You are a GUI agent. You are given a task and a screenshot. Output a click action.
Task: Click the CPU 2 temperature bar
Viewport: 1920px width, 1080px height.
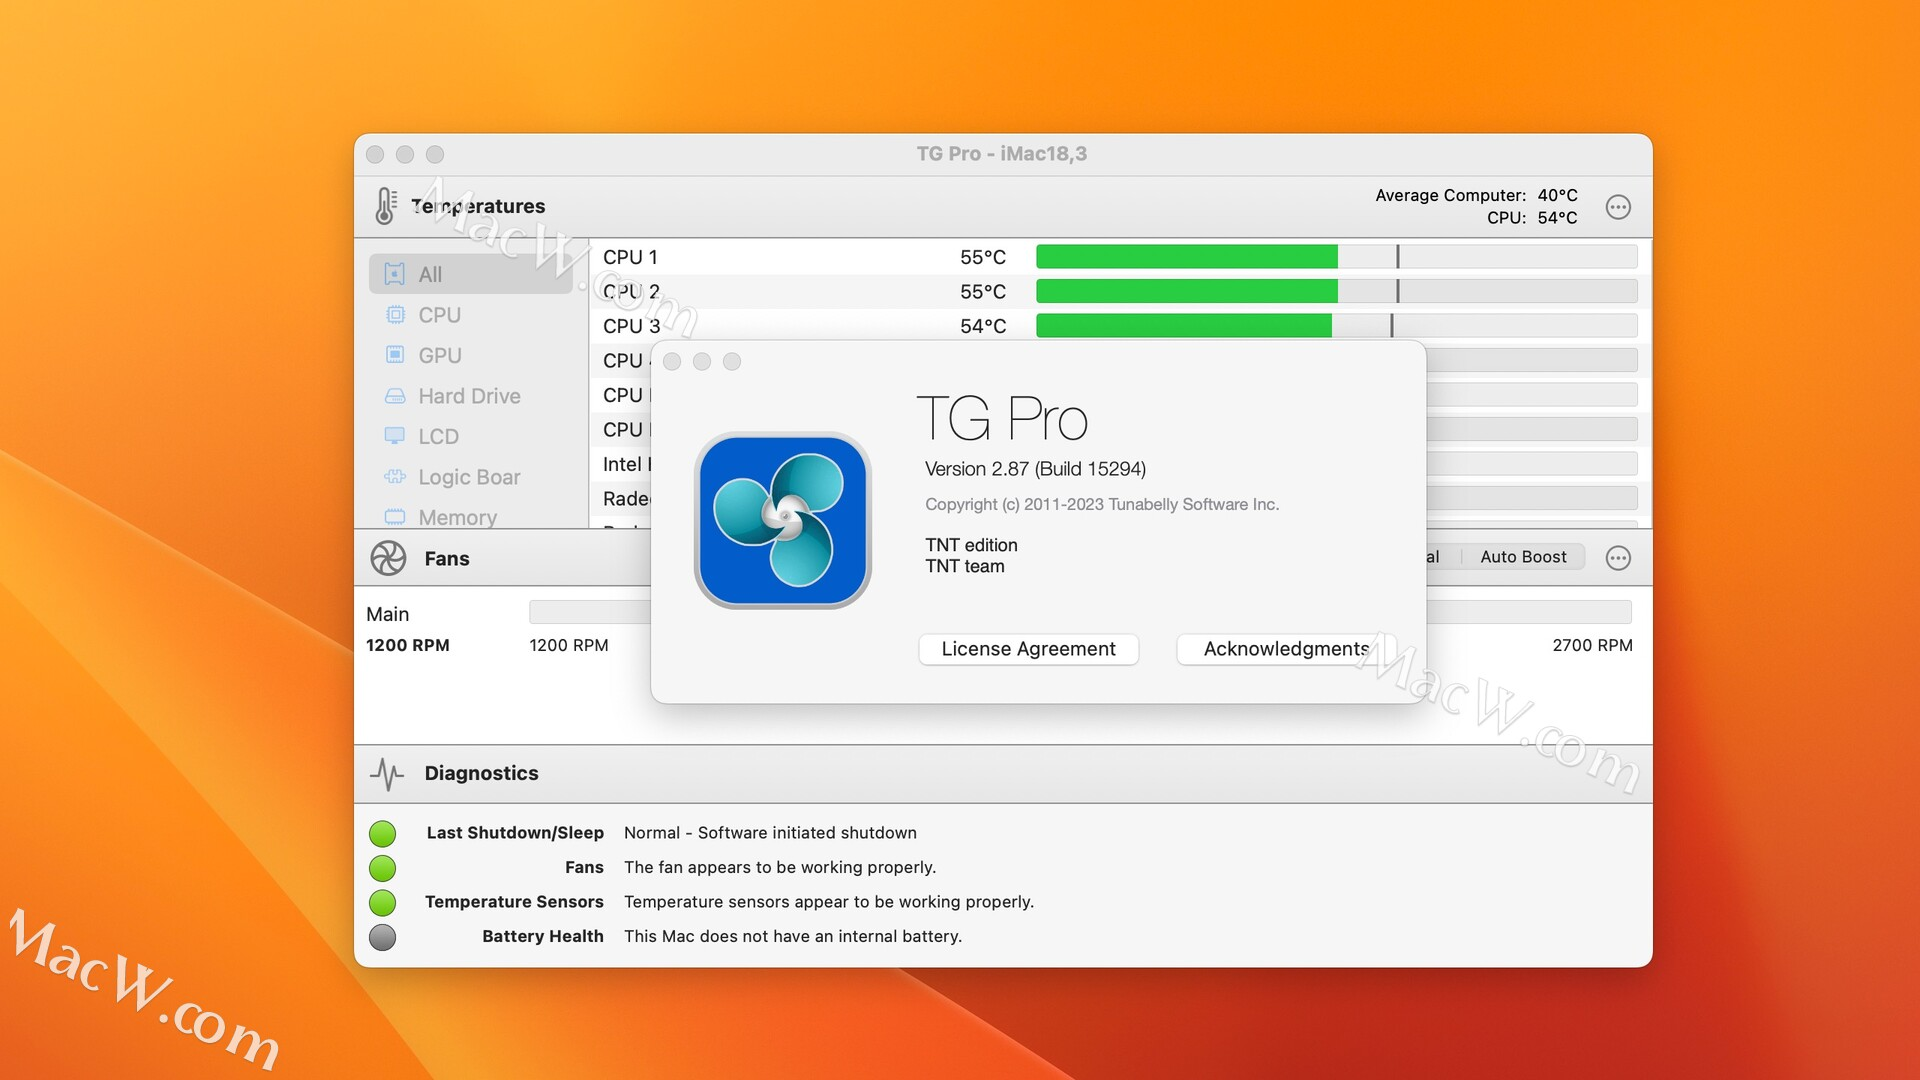pyautogui.click(x=1336, y=292)
